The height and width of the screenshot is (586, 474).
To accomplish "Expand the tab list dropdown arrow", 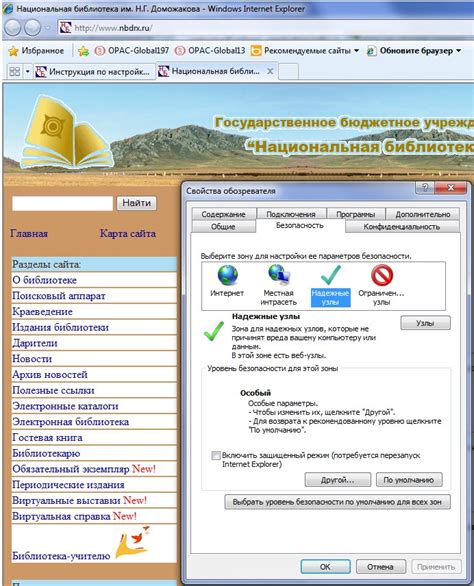I will [x=27, y=71].
